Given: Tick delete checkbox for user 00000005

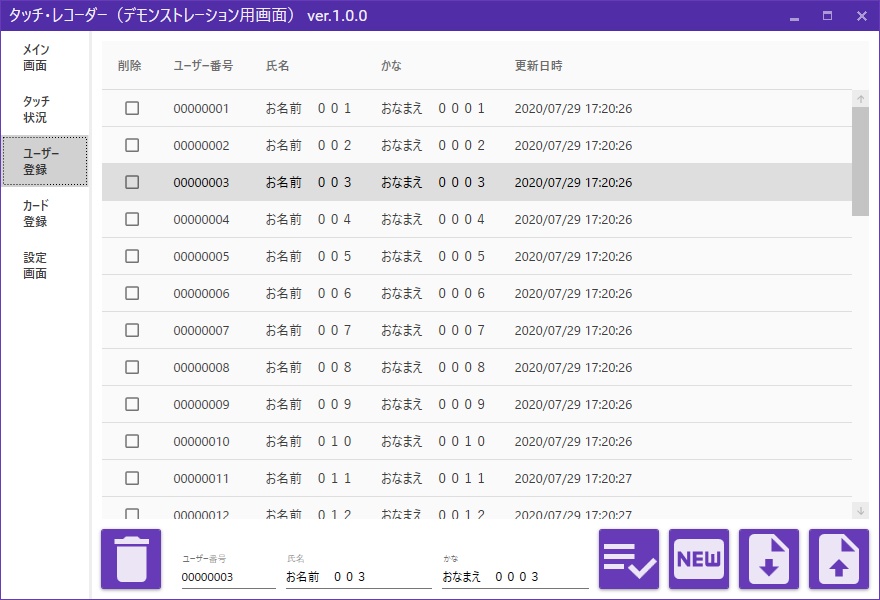Looking at the screenshot, I should pos(132,256).
